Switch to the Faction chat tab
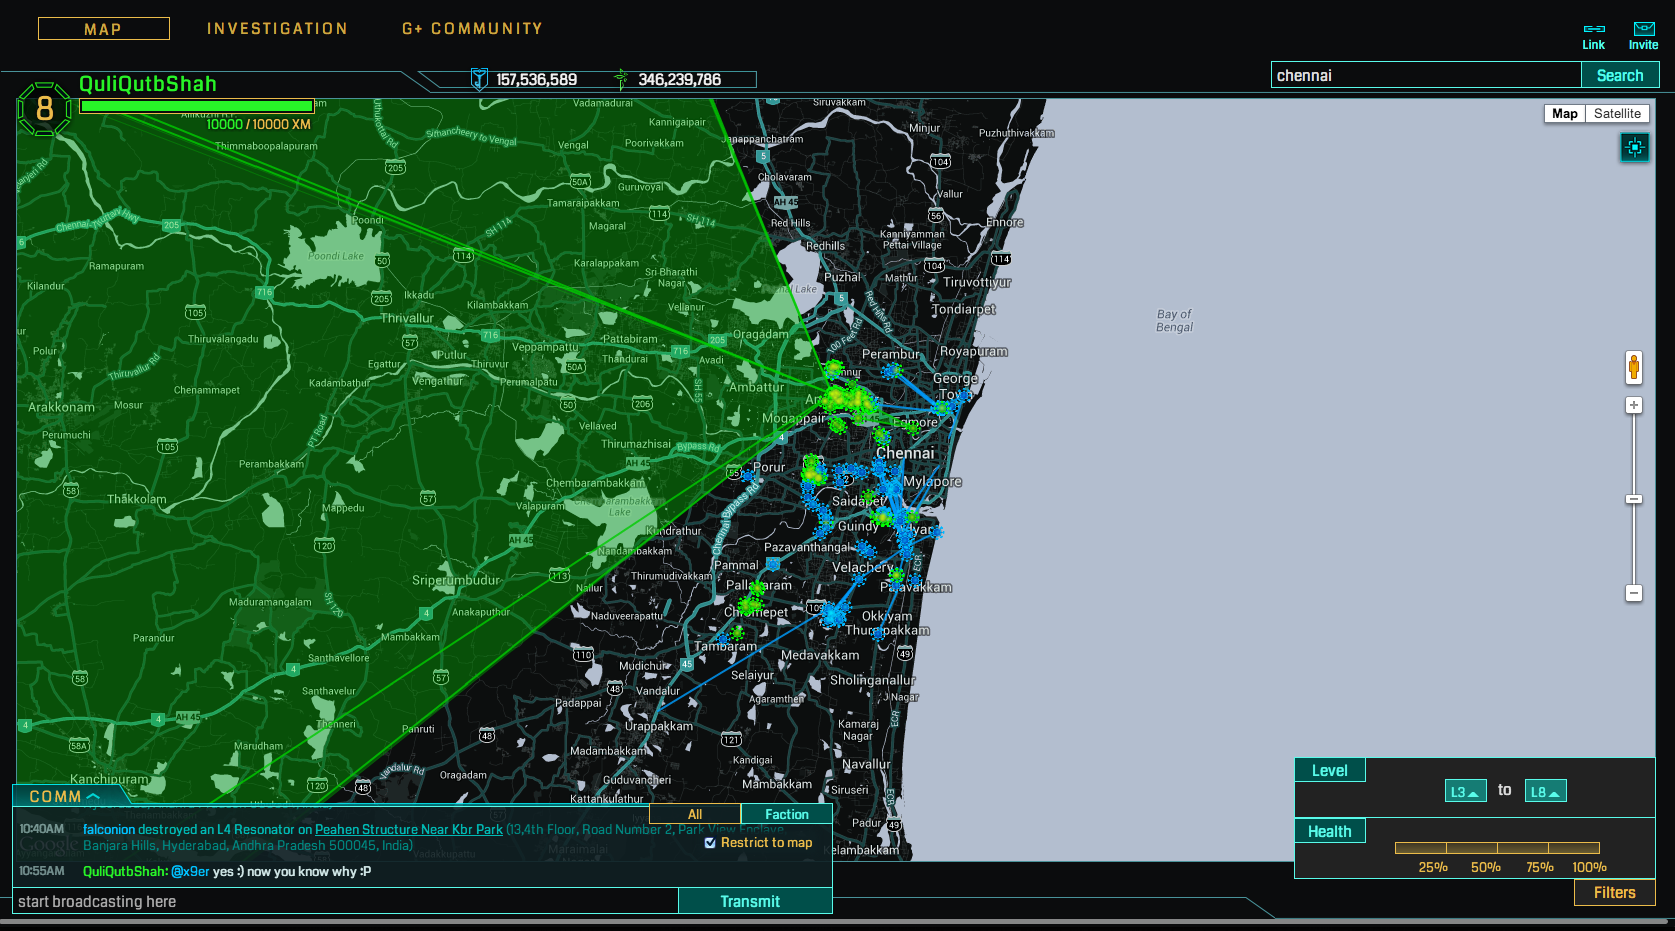This screenshot has width=1675, height=931. pos(786,814)
